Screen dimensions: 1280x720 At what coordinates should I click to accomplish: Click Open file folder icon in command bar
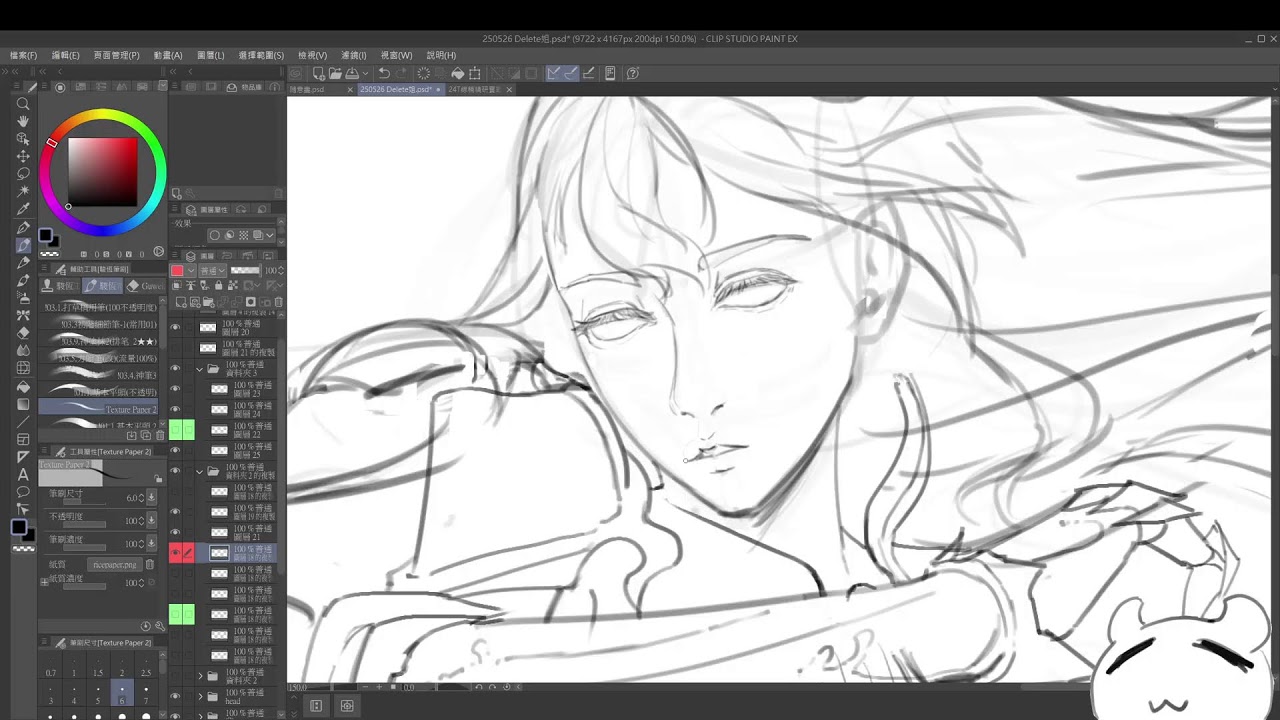click(336, 73)
